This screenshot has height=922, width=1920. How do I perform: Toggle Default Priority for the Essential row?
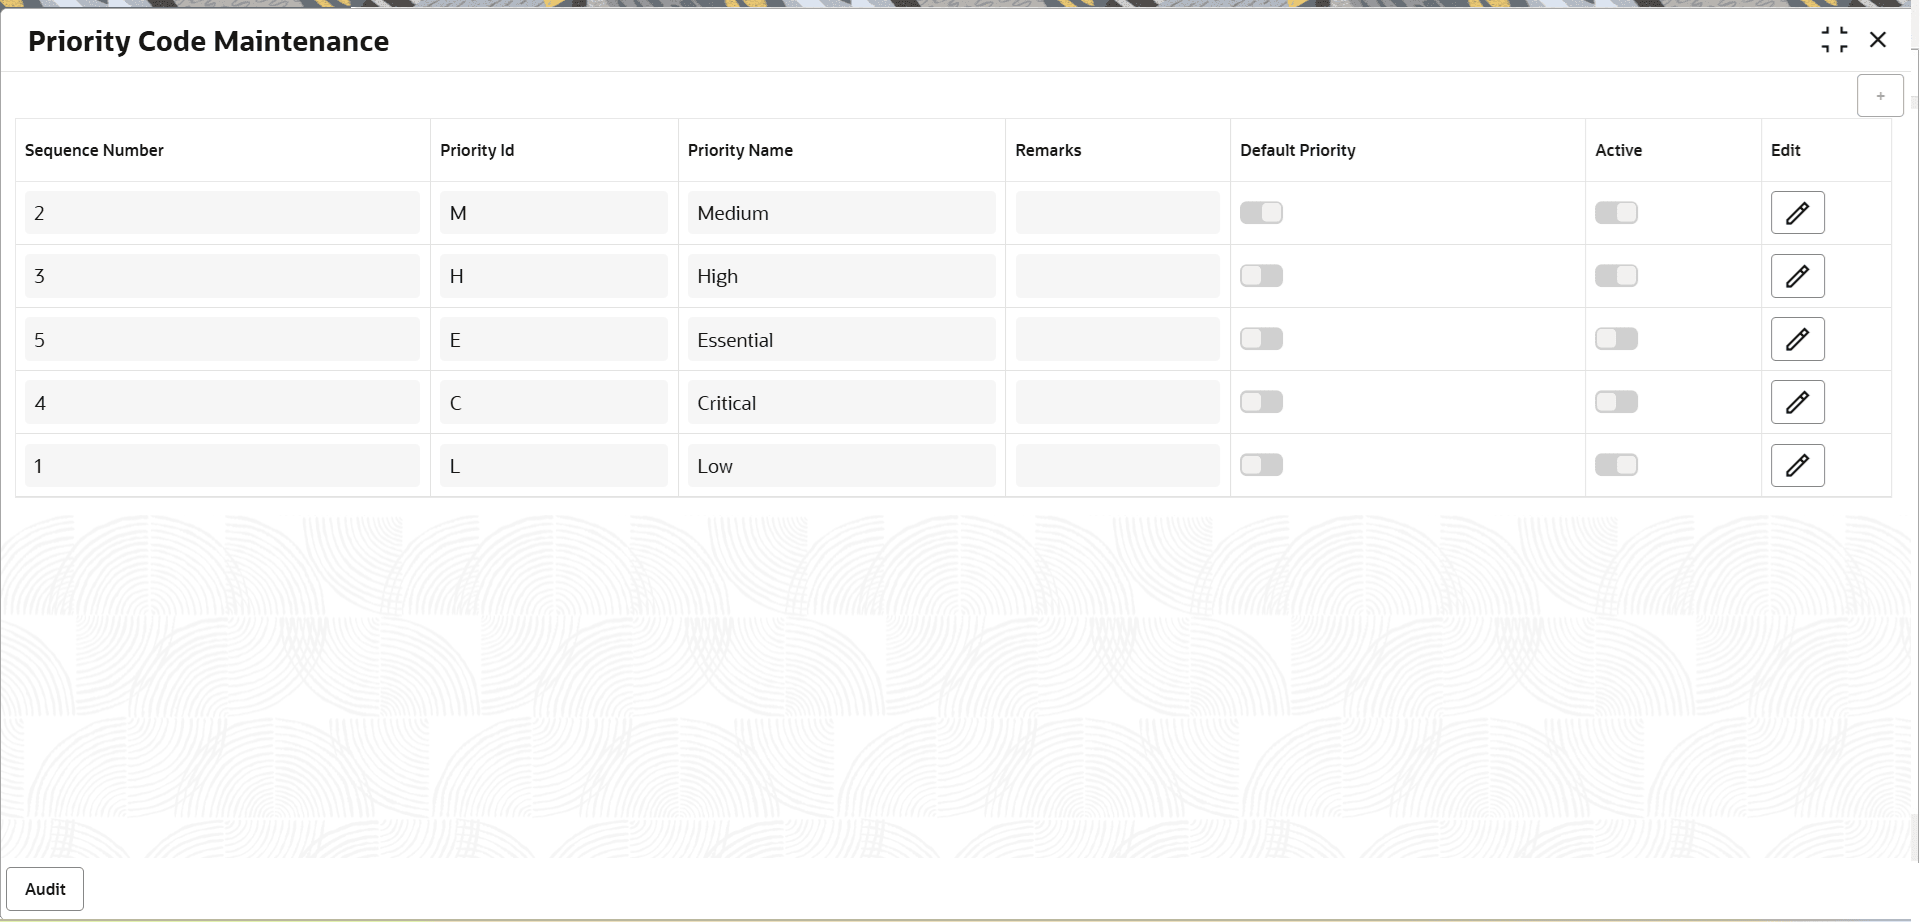tap(1261, 338)
